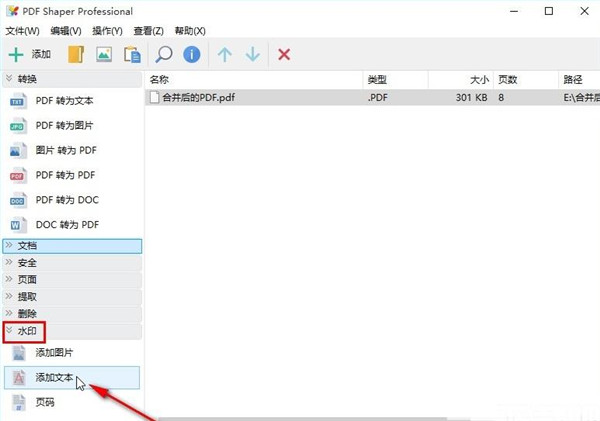600x421 pixels.
Task: Click the picture toolbar icon
Action: tap(104, 54)
